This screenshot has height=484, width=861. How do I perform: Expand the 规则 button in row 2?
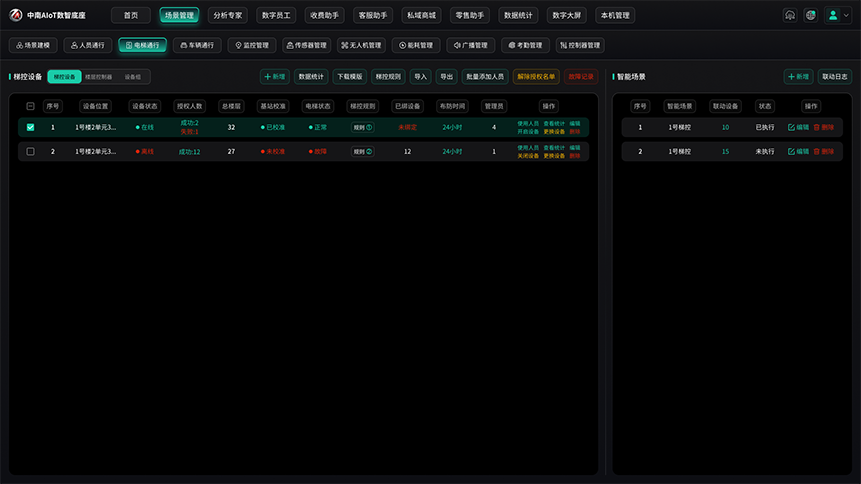coord(362,152)
